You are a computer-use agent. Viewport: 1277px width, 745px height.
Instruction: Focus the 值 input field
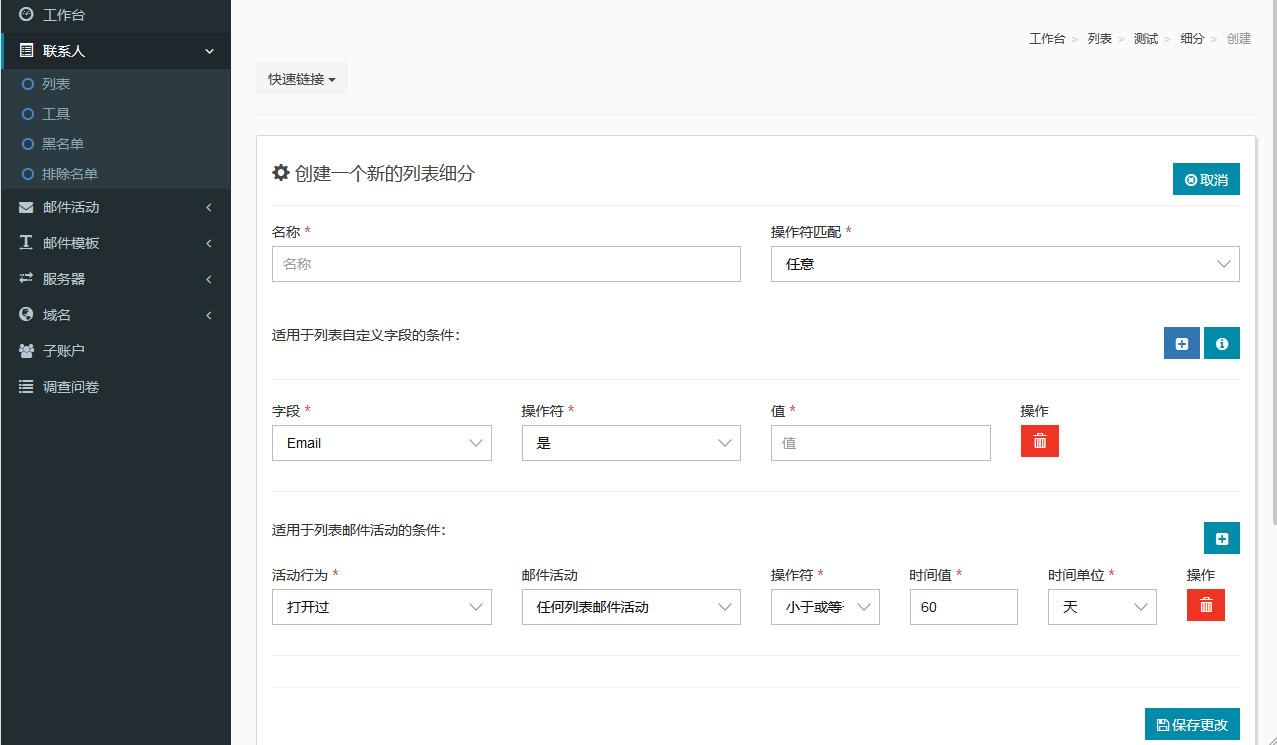click(881, 443)
